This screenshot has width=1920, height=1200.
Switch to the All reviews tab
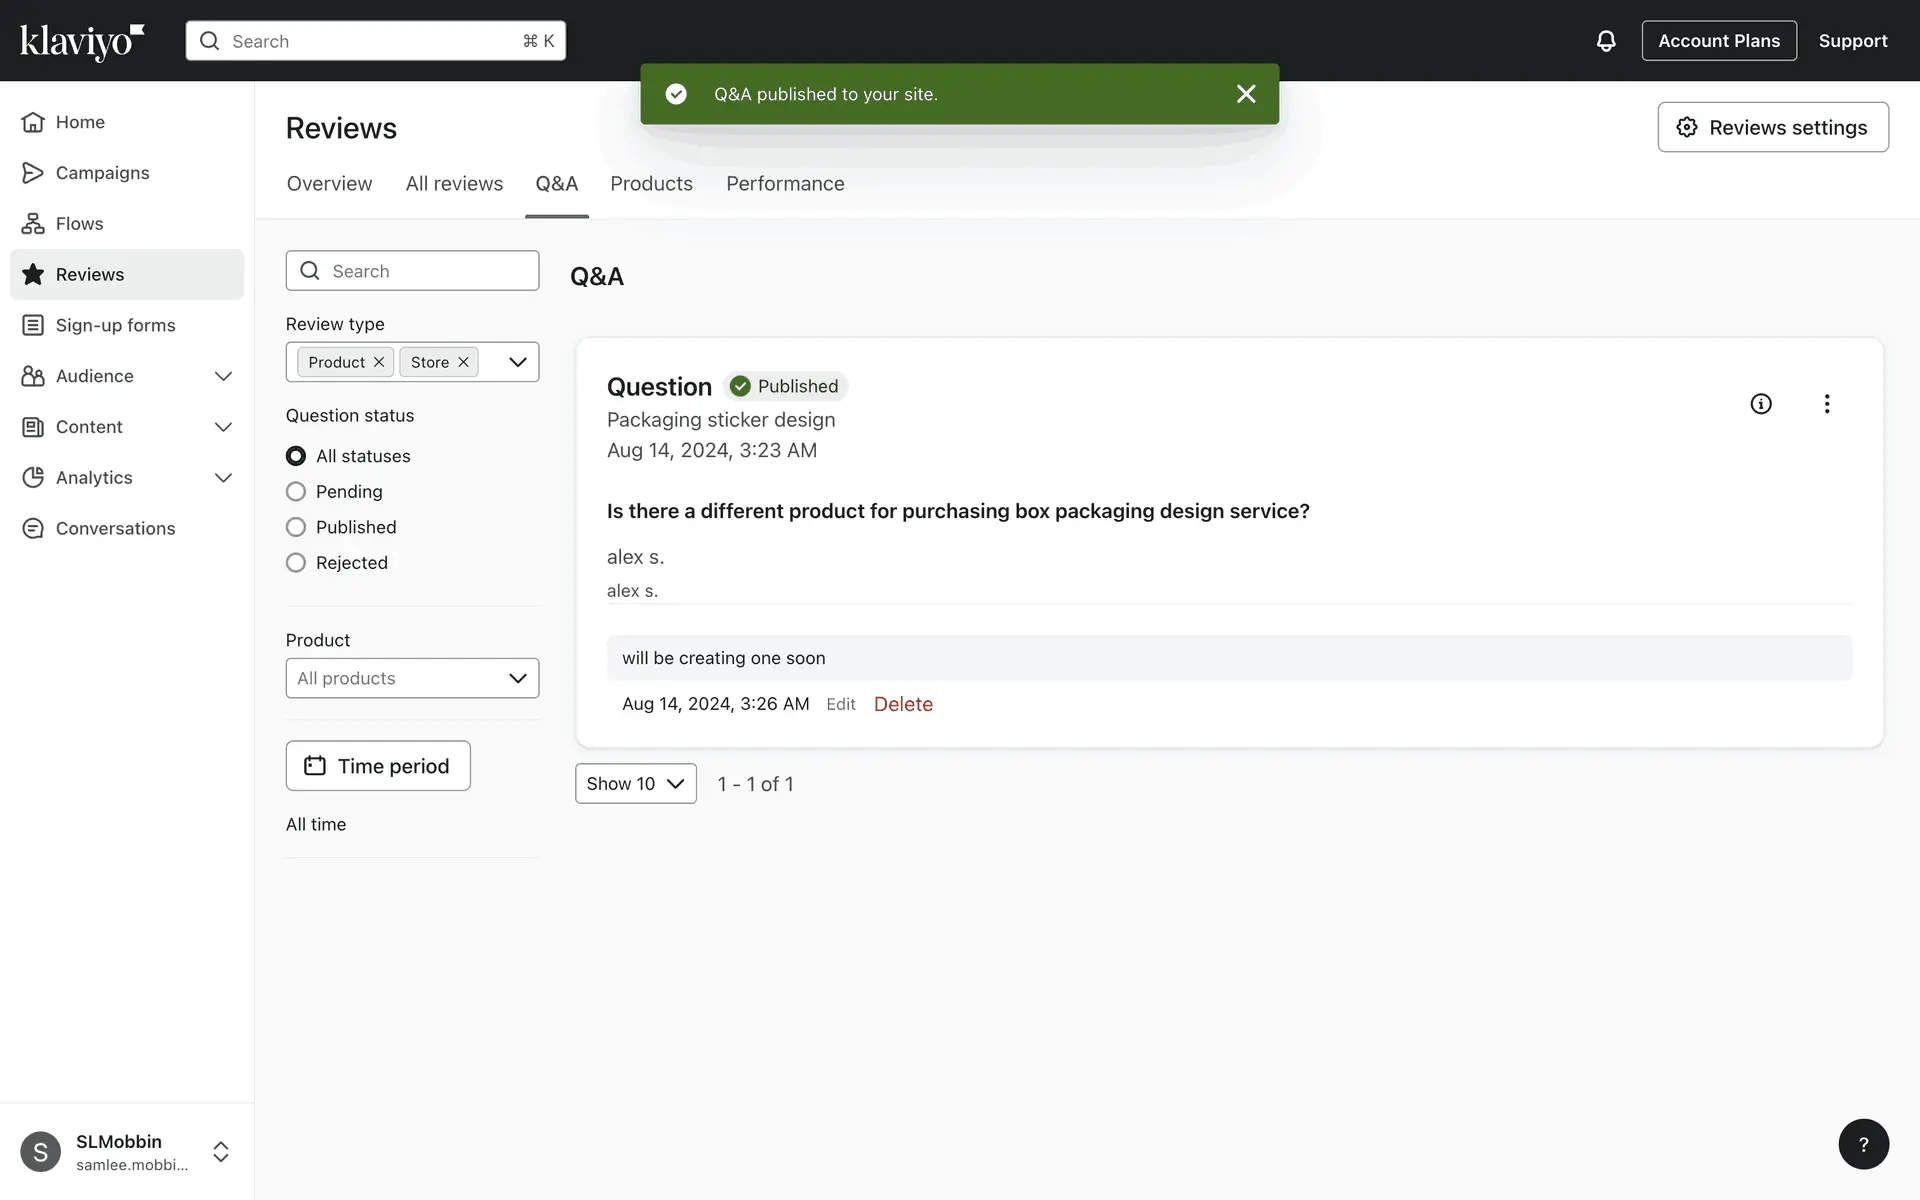tap(454, 184)
